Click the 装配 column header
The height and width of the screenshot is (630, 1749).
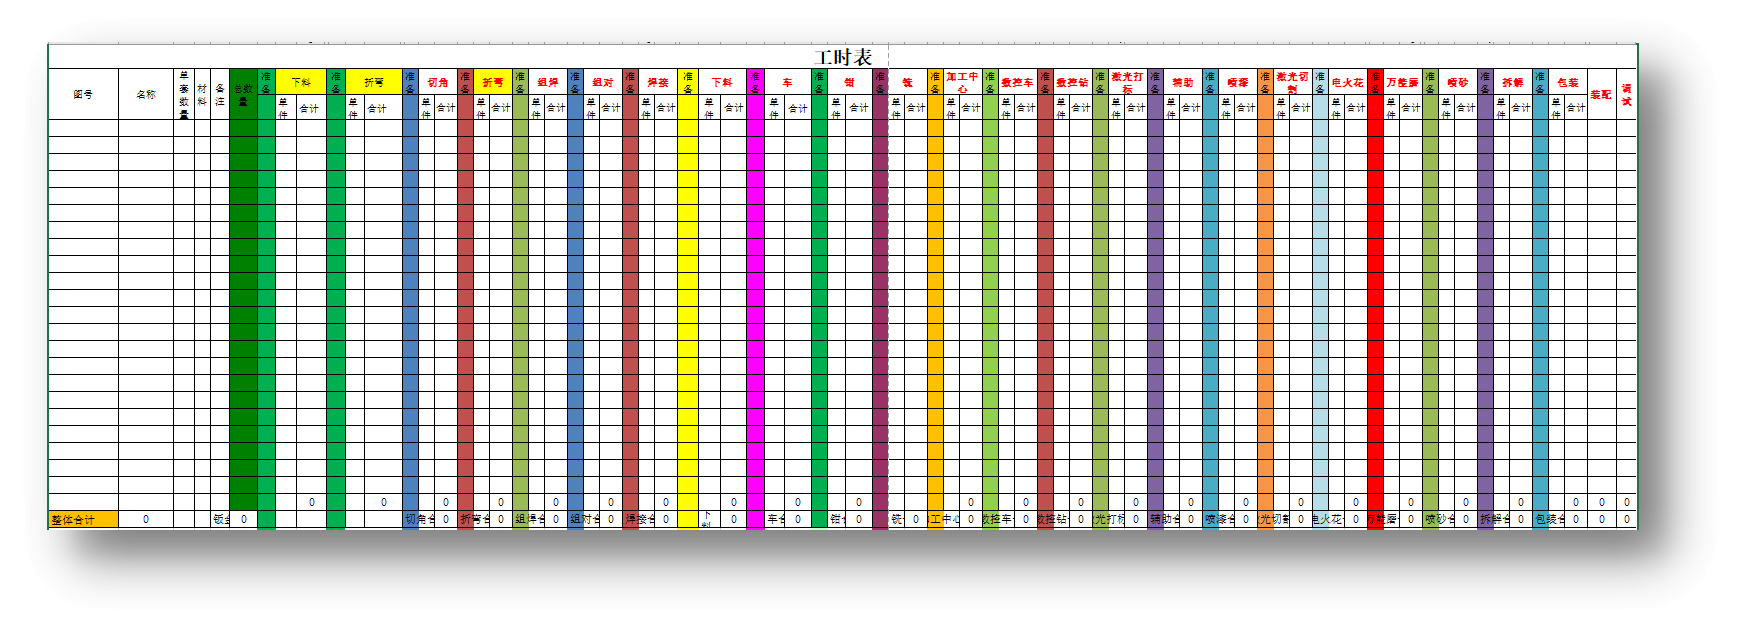1600,95
